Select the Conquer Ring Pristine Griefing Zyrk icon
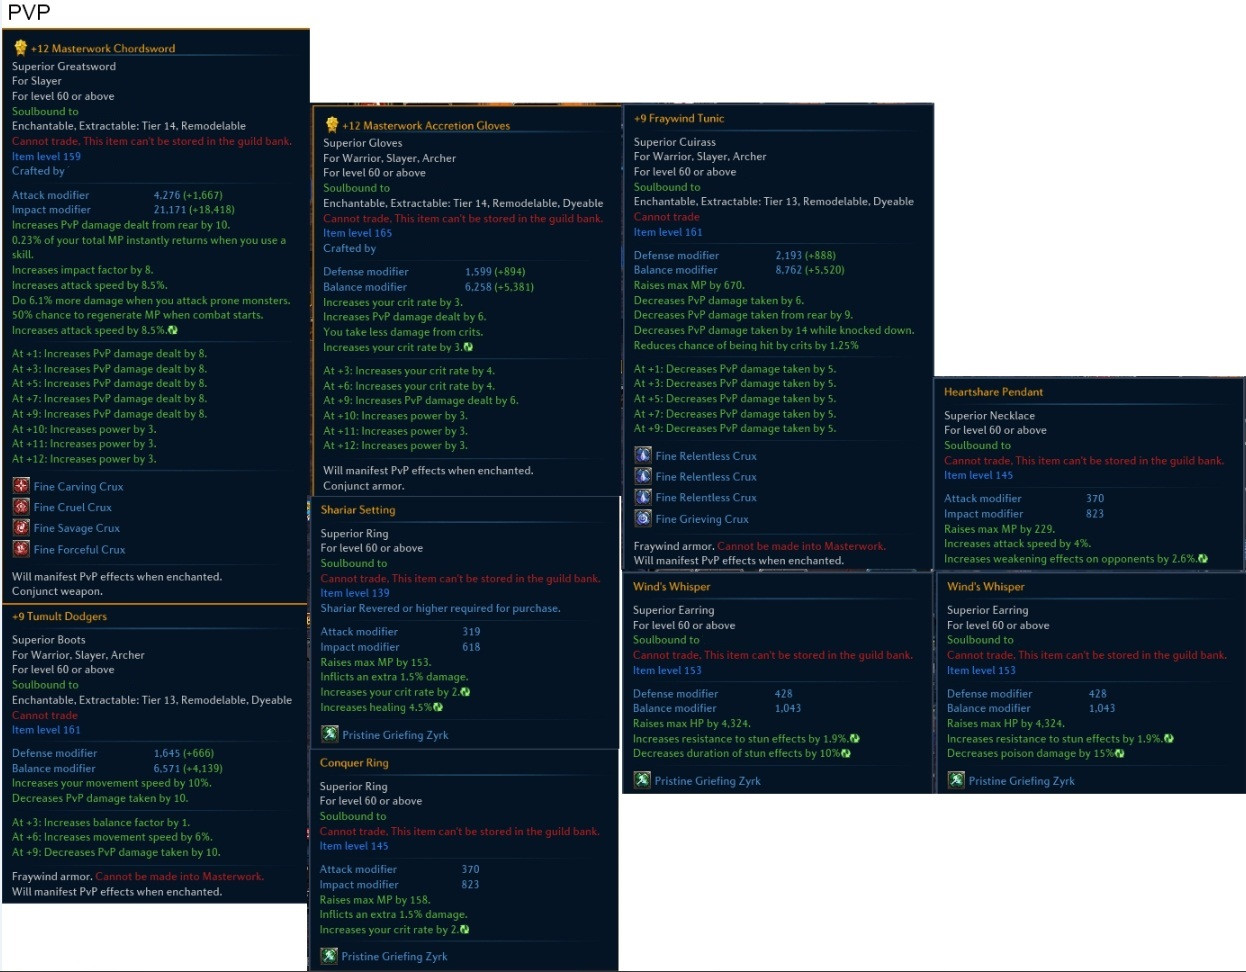 coord(329,955)
